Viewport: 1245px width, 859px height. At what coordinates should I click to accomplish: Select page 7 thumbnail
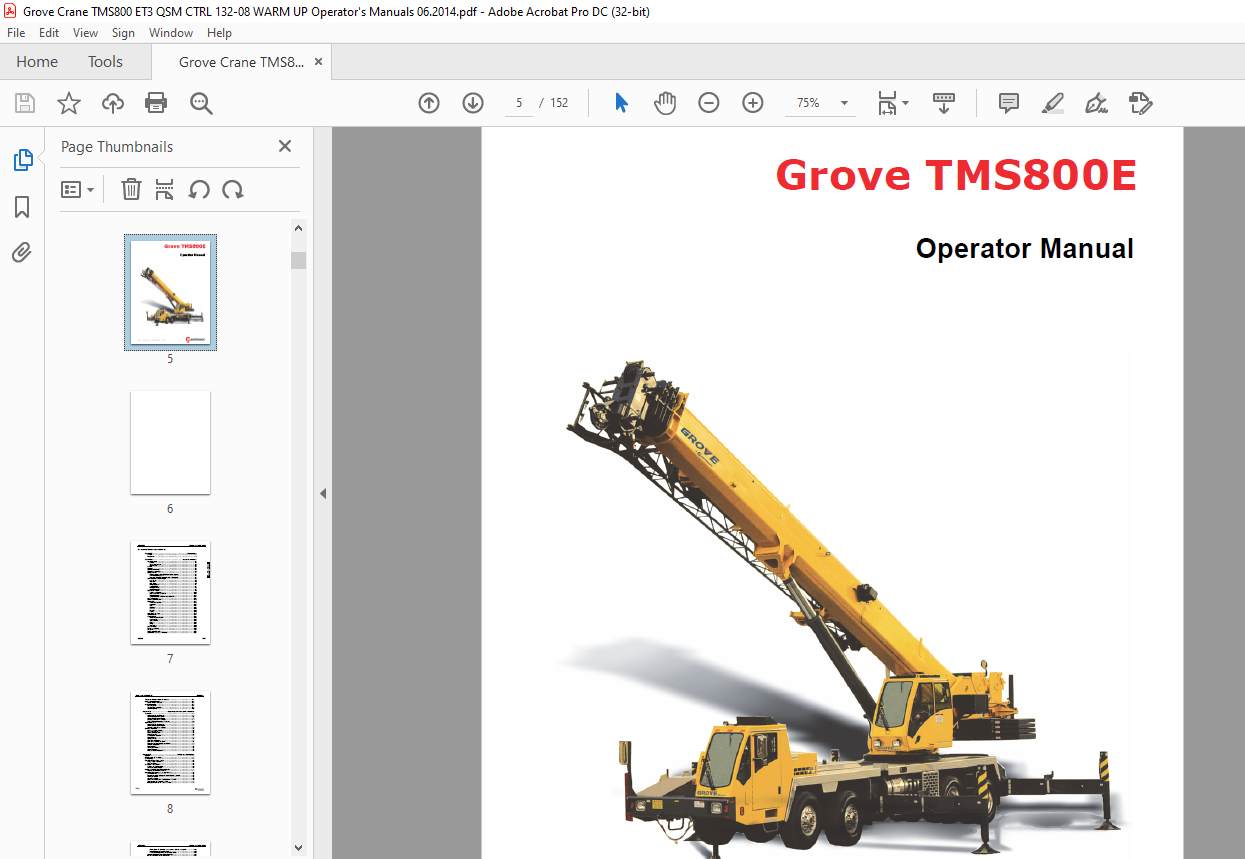click(170, 593)
